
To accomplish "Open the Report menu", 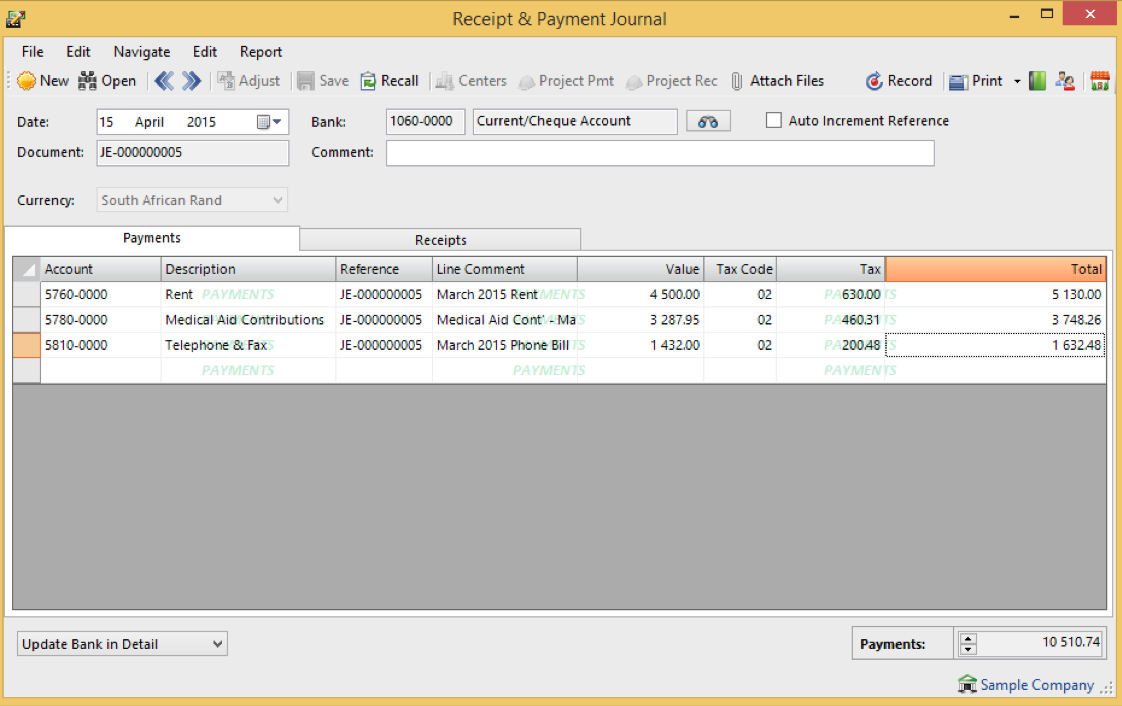I will point(260,52).
